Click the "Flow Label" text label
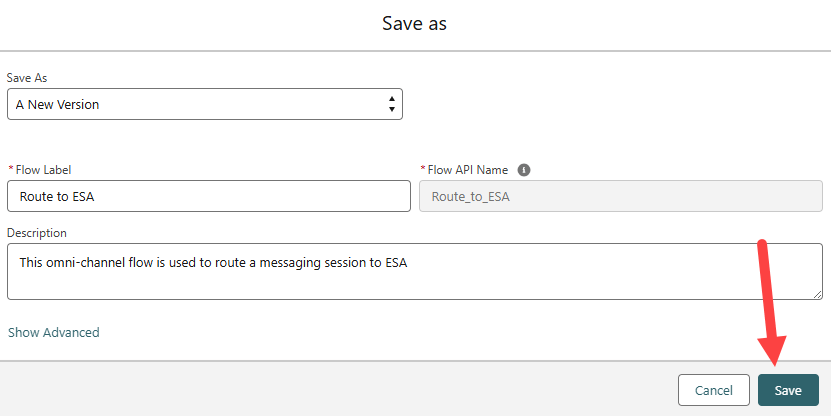This screenshot has width=831, height=416. [x=43, y=170]
